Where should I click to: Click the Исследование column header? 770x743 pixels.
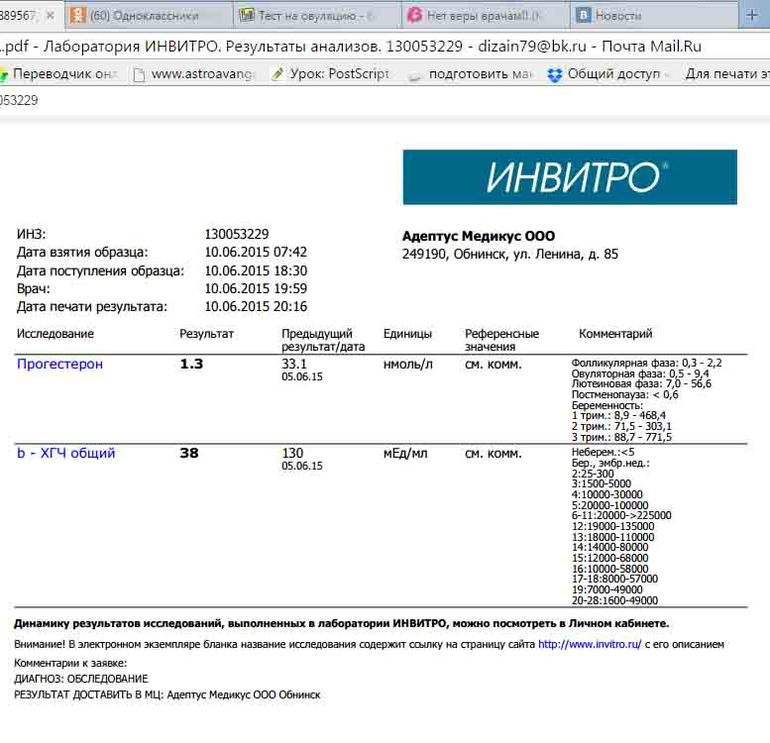pyautogui.click(x=55, y=333)
